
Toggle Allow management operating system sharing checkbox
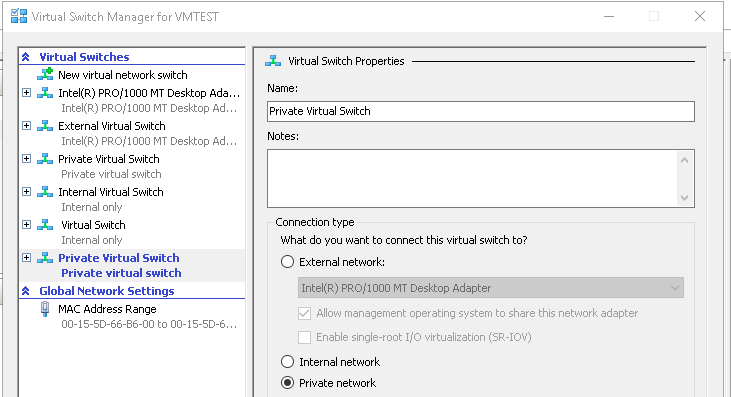pyautogui.click(x=304, y=313)
